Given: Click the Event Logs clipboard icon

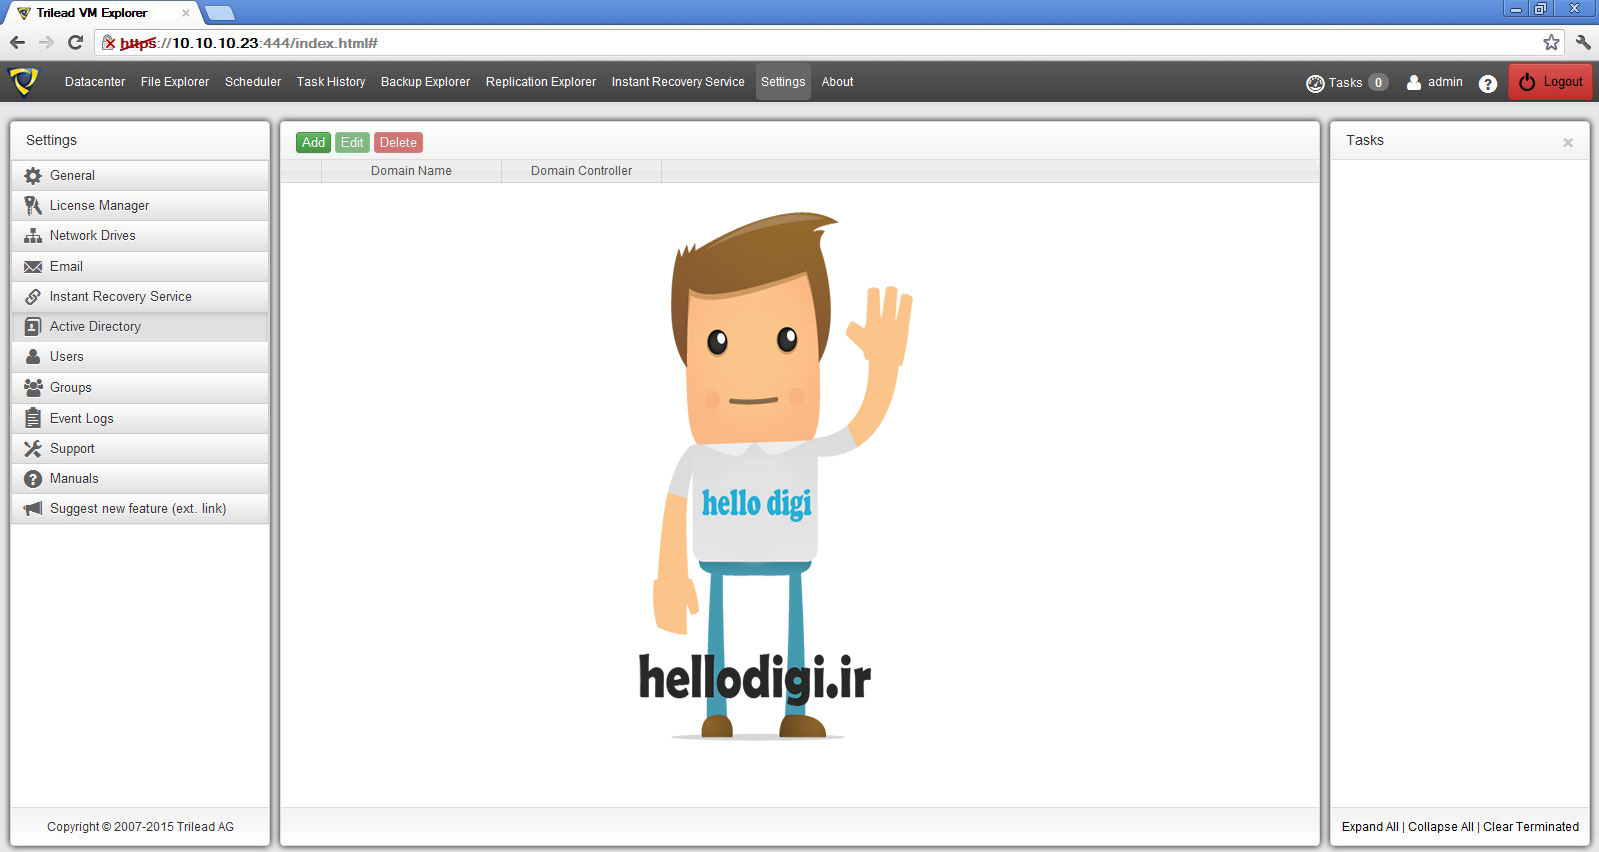Looking at the screenshot, I should point(33,418).
